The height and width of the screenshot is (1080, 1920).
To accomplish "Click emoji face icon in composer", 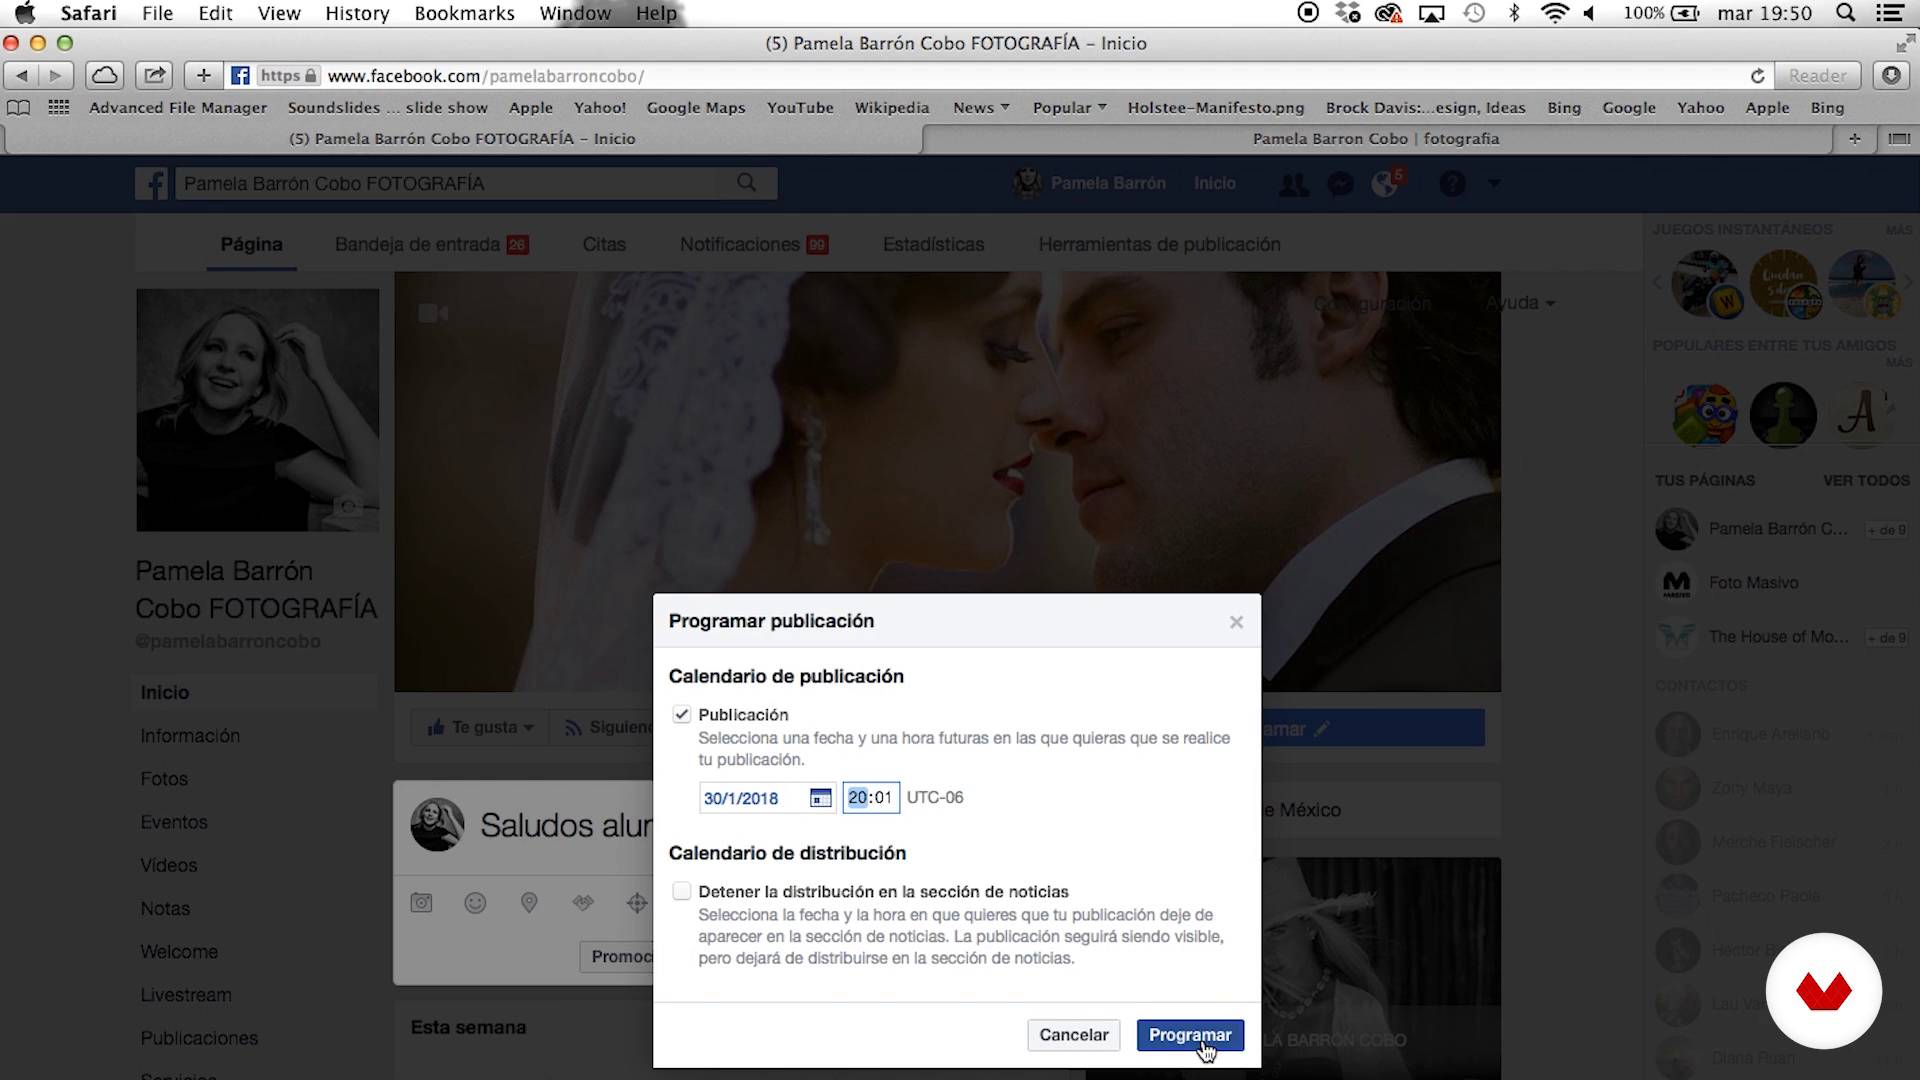I will click(475, 903).
